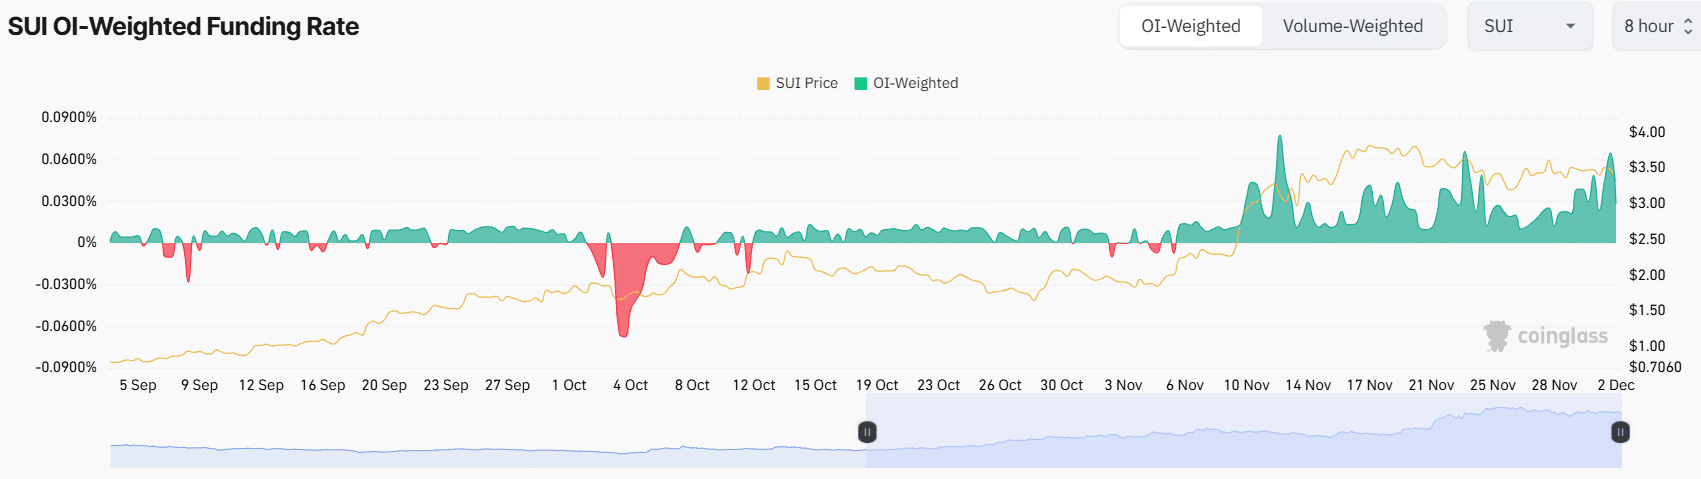This screenshot has width=1701, height=479.
Task: Click the yellow SUI Price legend swatch
Action: (763, 83)
